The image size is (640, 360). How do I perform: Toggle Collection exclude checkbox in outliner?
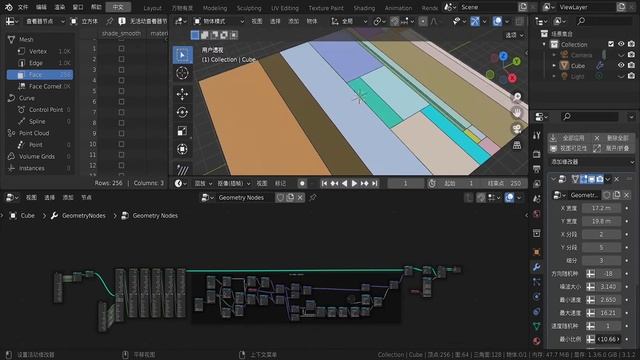coord(611,44)
